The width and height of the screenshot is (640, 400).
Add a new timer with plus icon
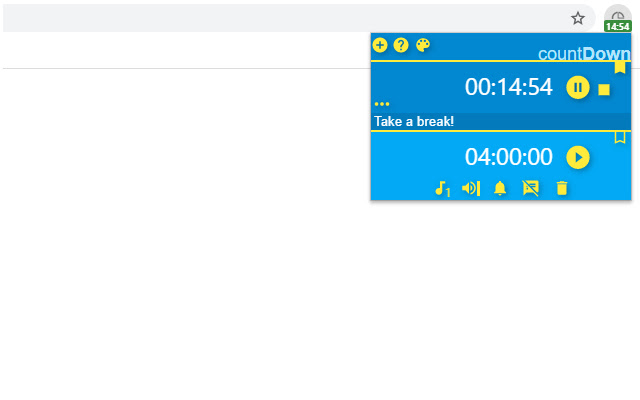[x=380, y=45]
